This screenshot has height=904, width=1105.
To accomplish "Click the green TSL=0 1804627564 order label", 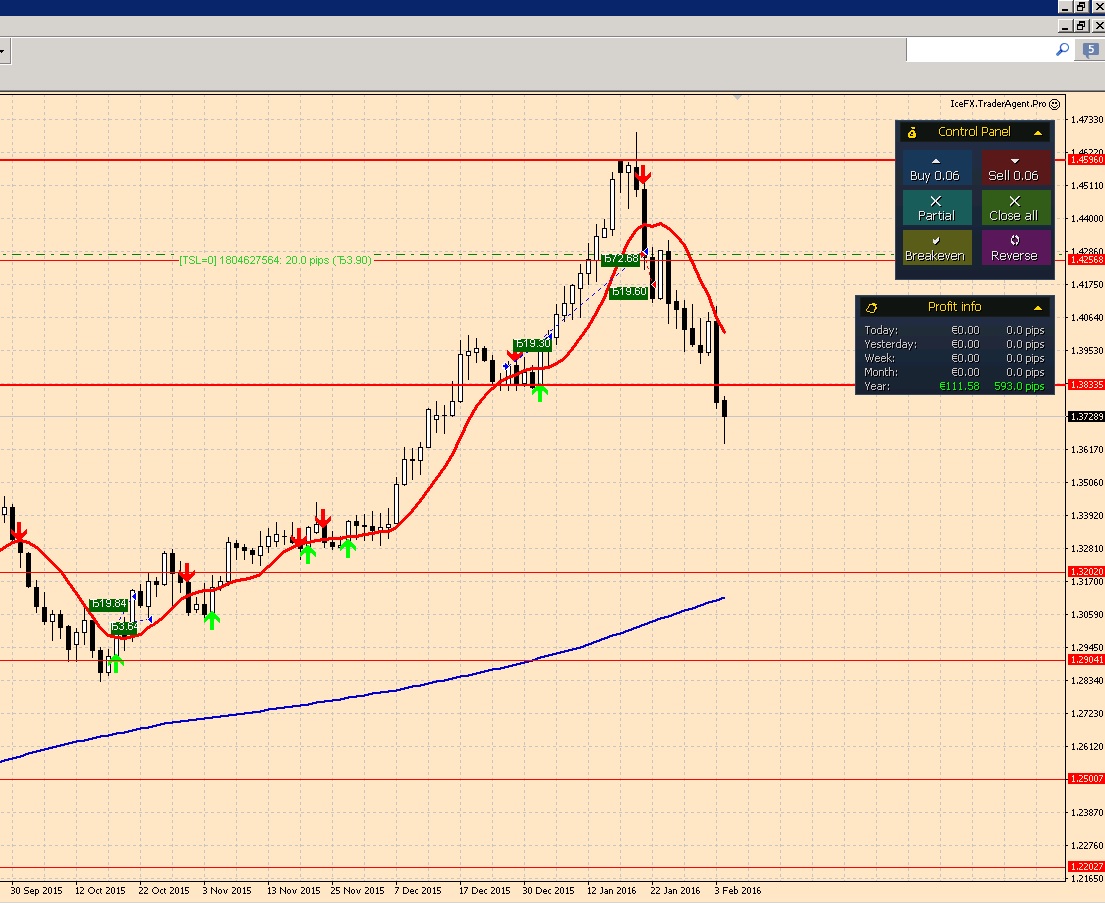I will 276,261.
